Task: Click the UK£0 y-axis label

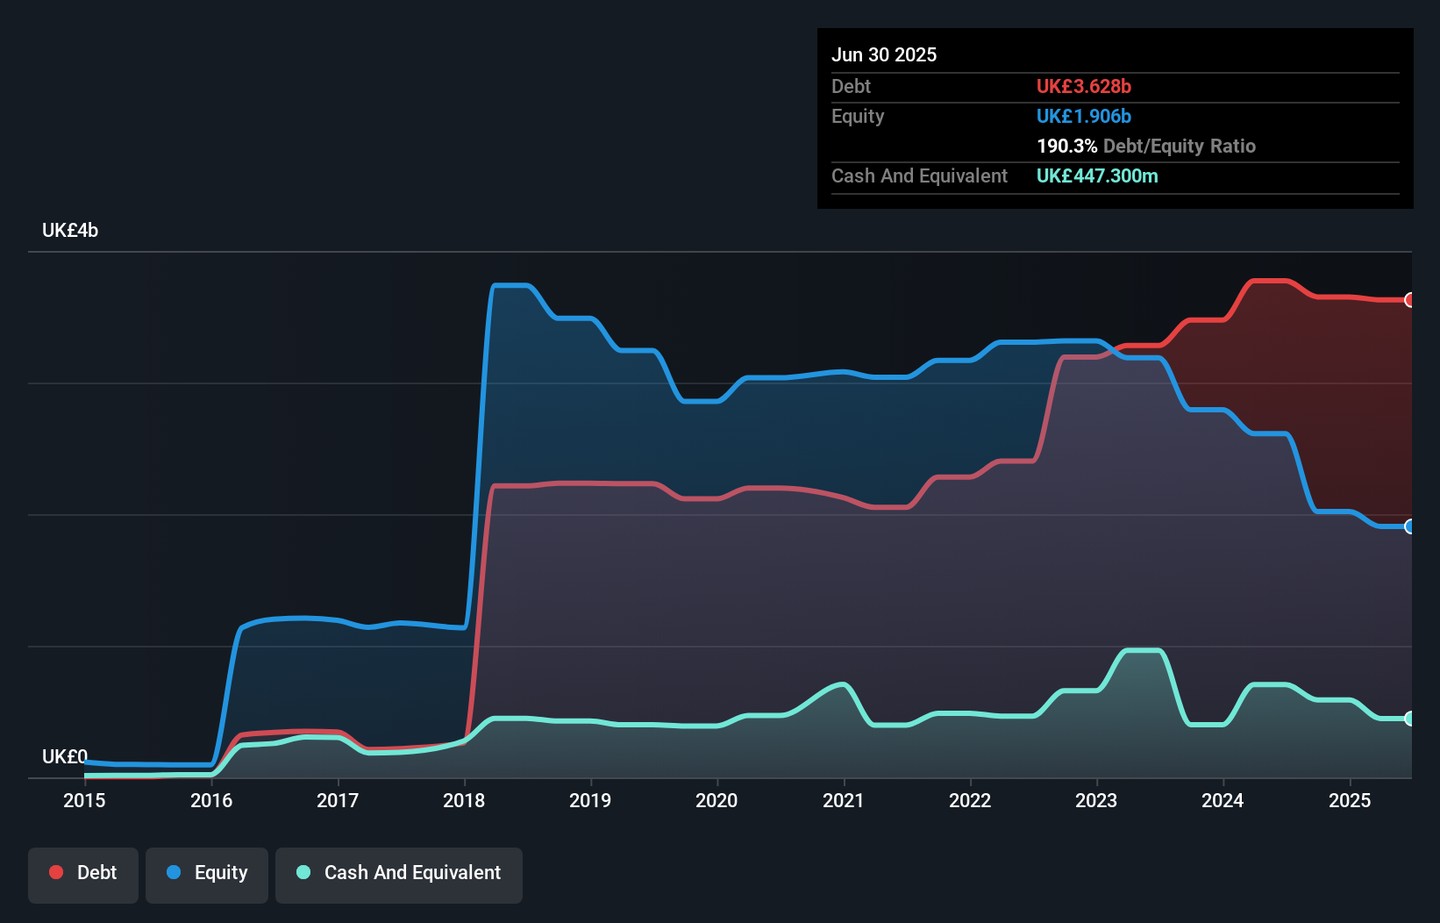Action: 65,757
